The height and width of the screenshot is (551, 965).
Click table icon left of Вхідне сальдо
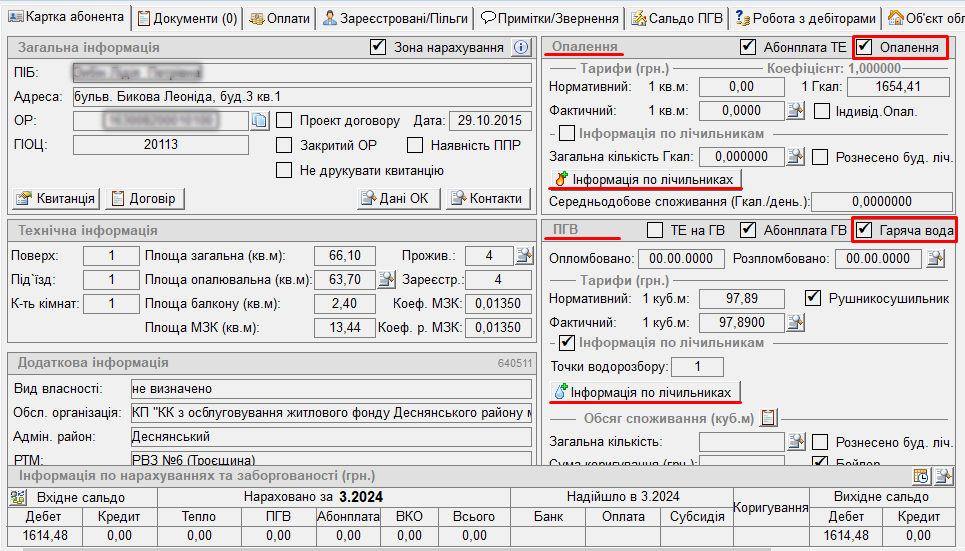point(18,497)
